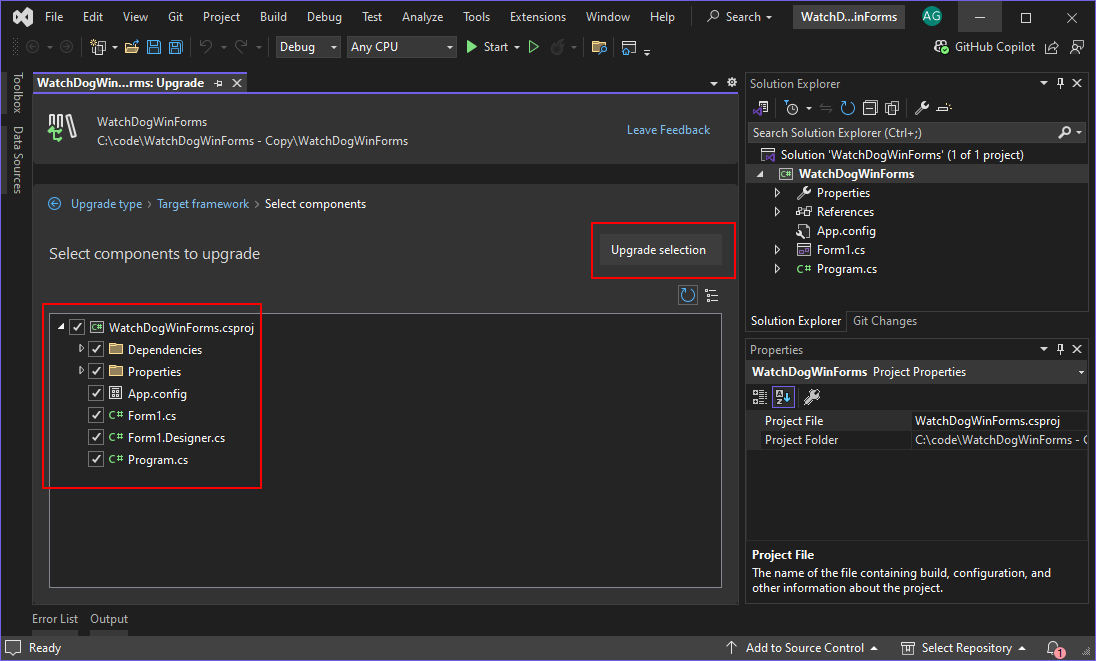Switch Properties panel to categorized view

pyautogui.click(x=759, y=397)
